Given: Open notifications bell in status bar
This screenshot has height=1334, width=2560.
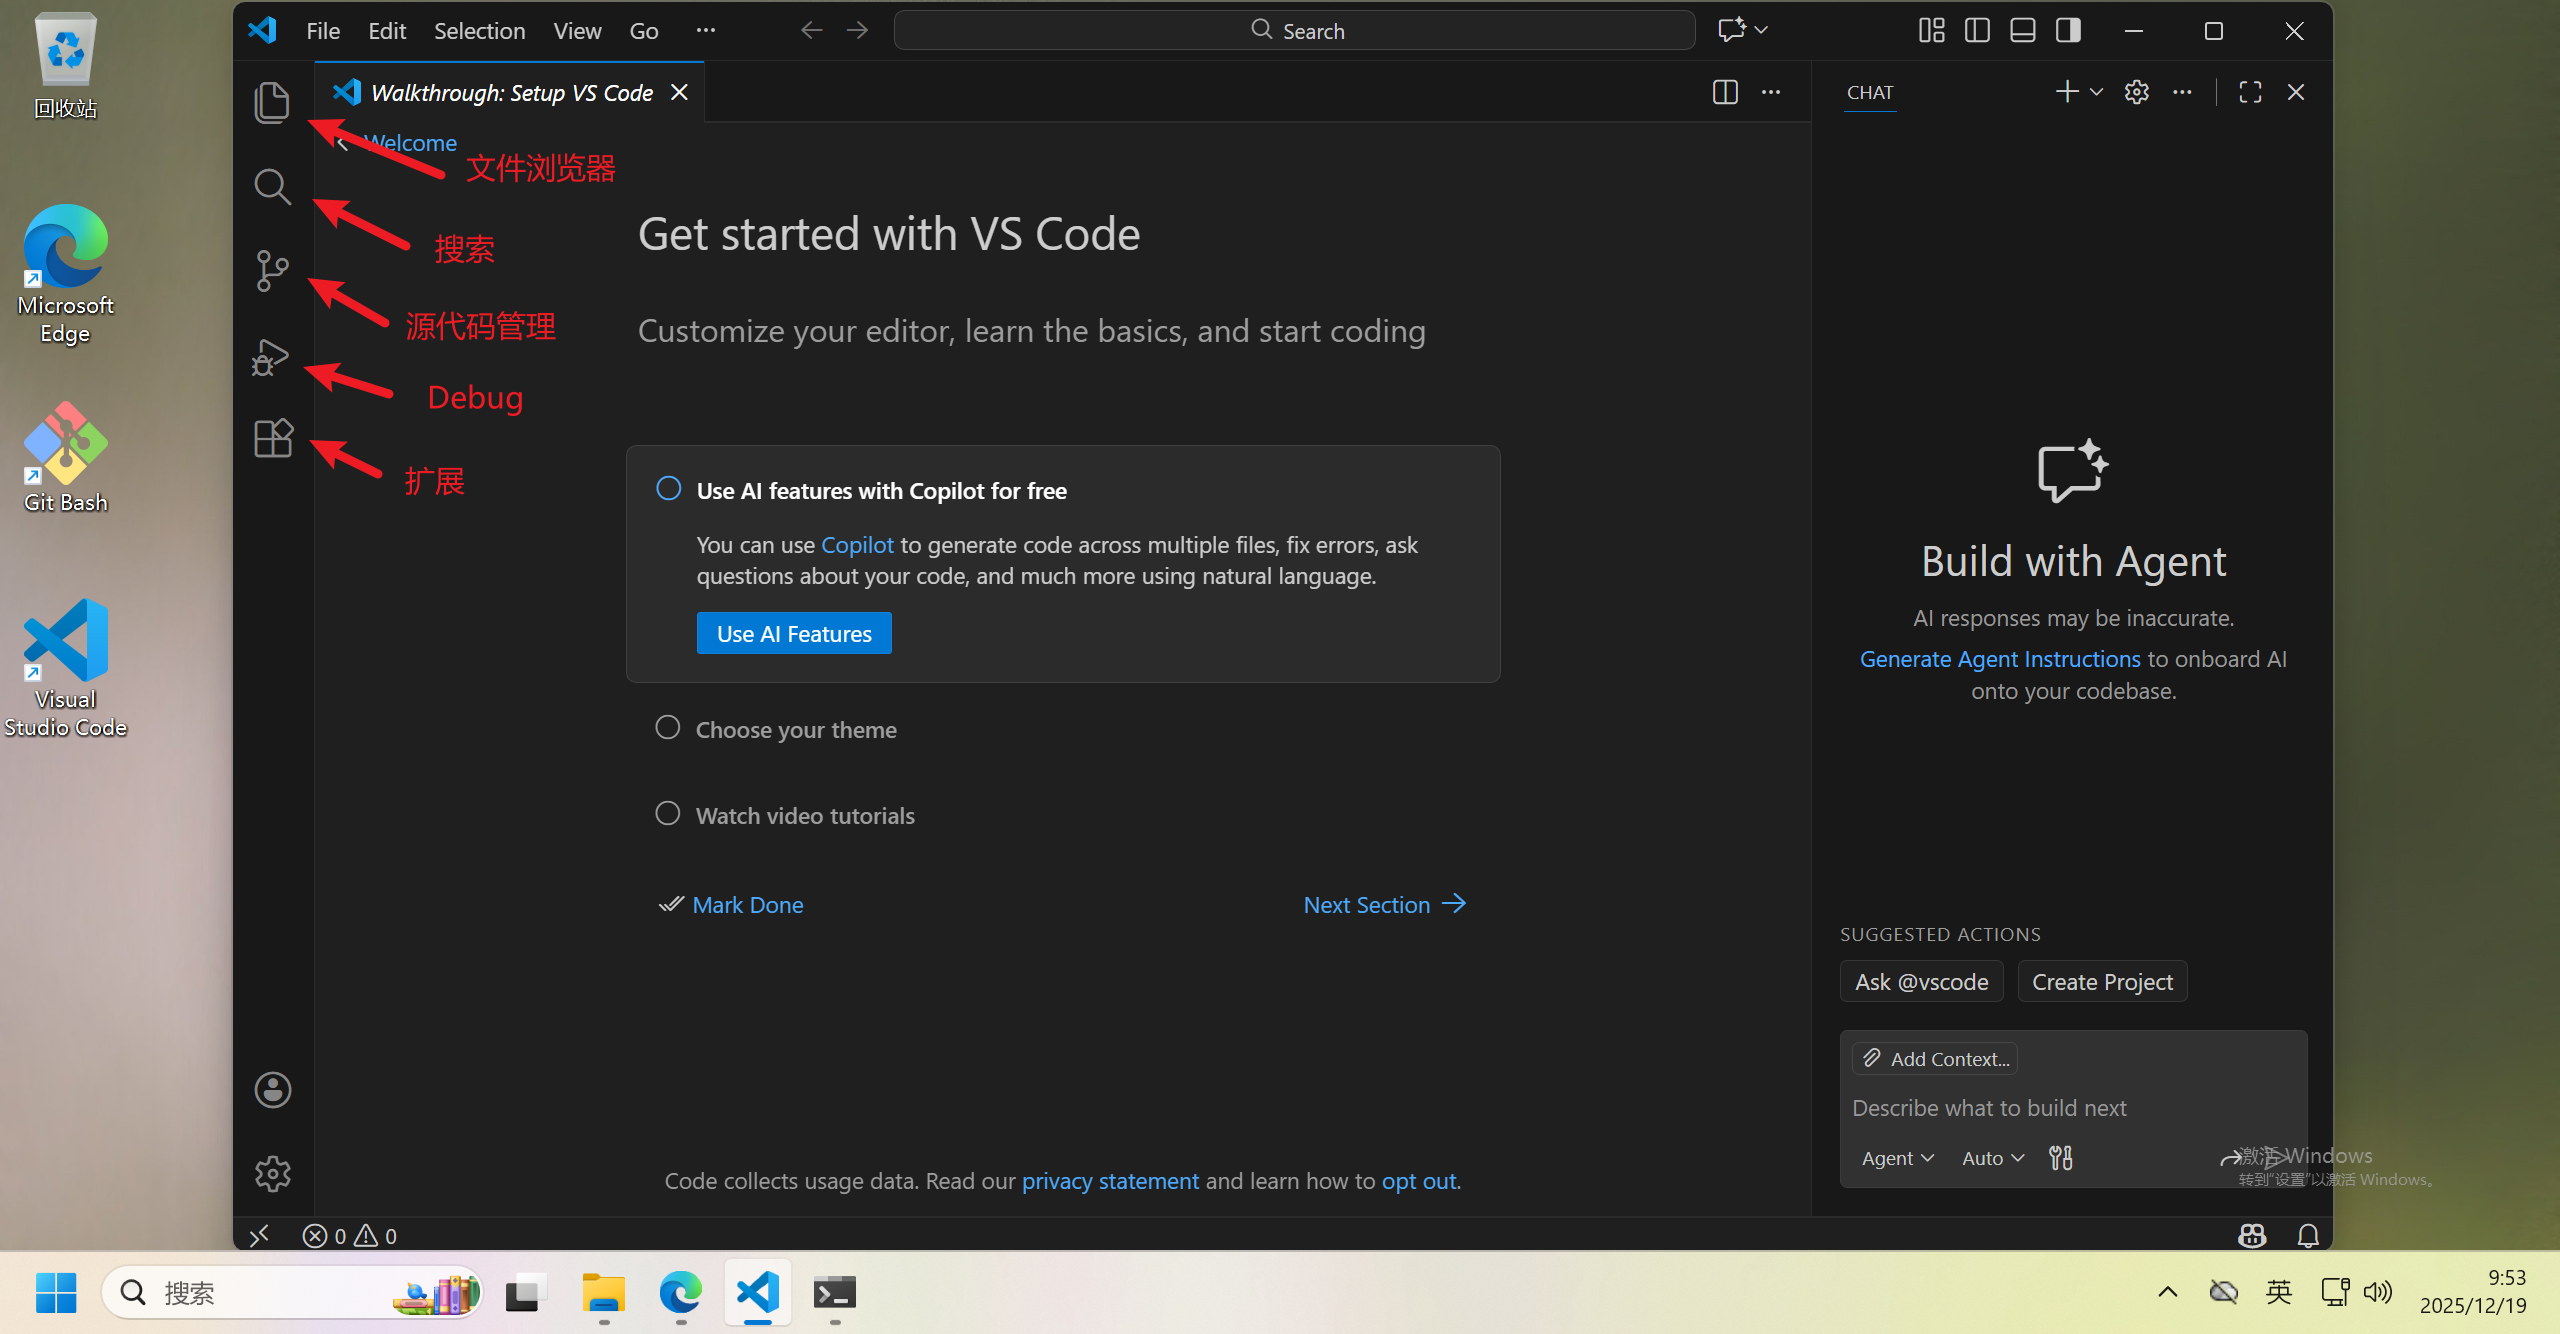Looking at the screenshot, I should (x=2308, y=1236).
